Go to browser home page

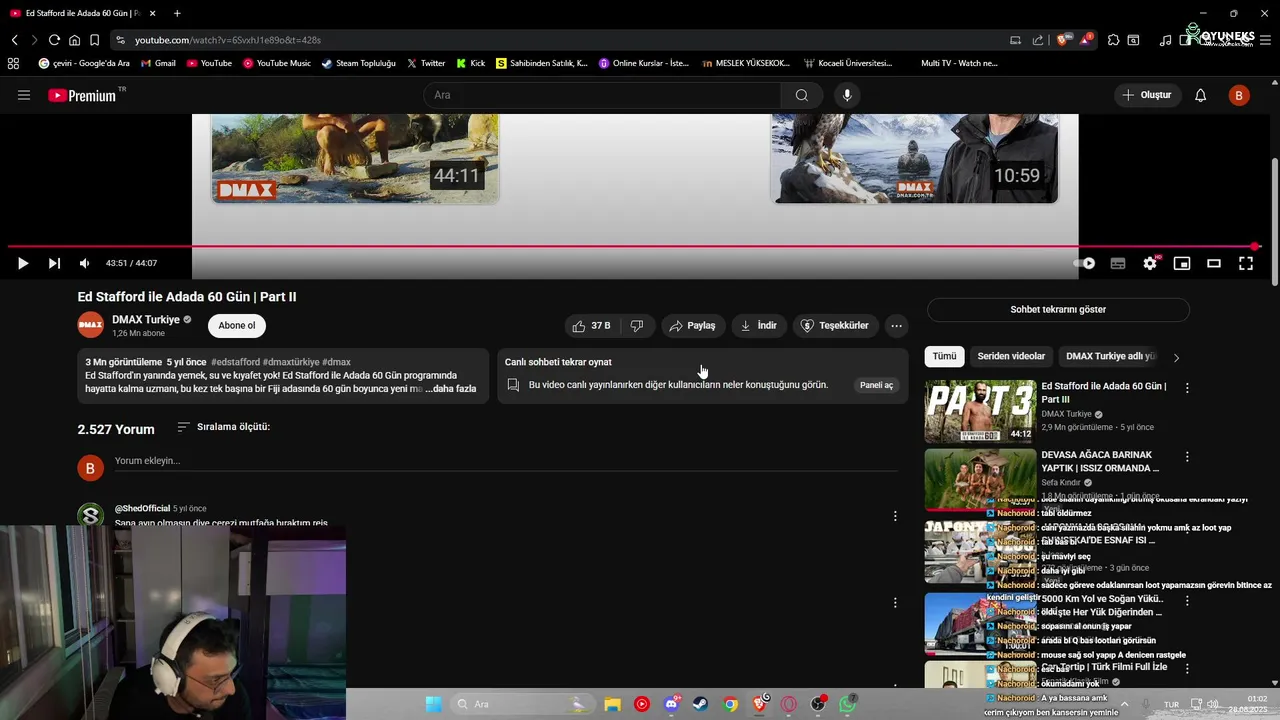(74, 40)
